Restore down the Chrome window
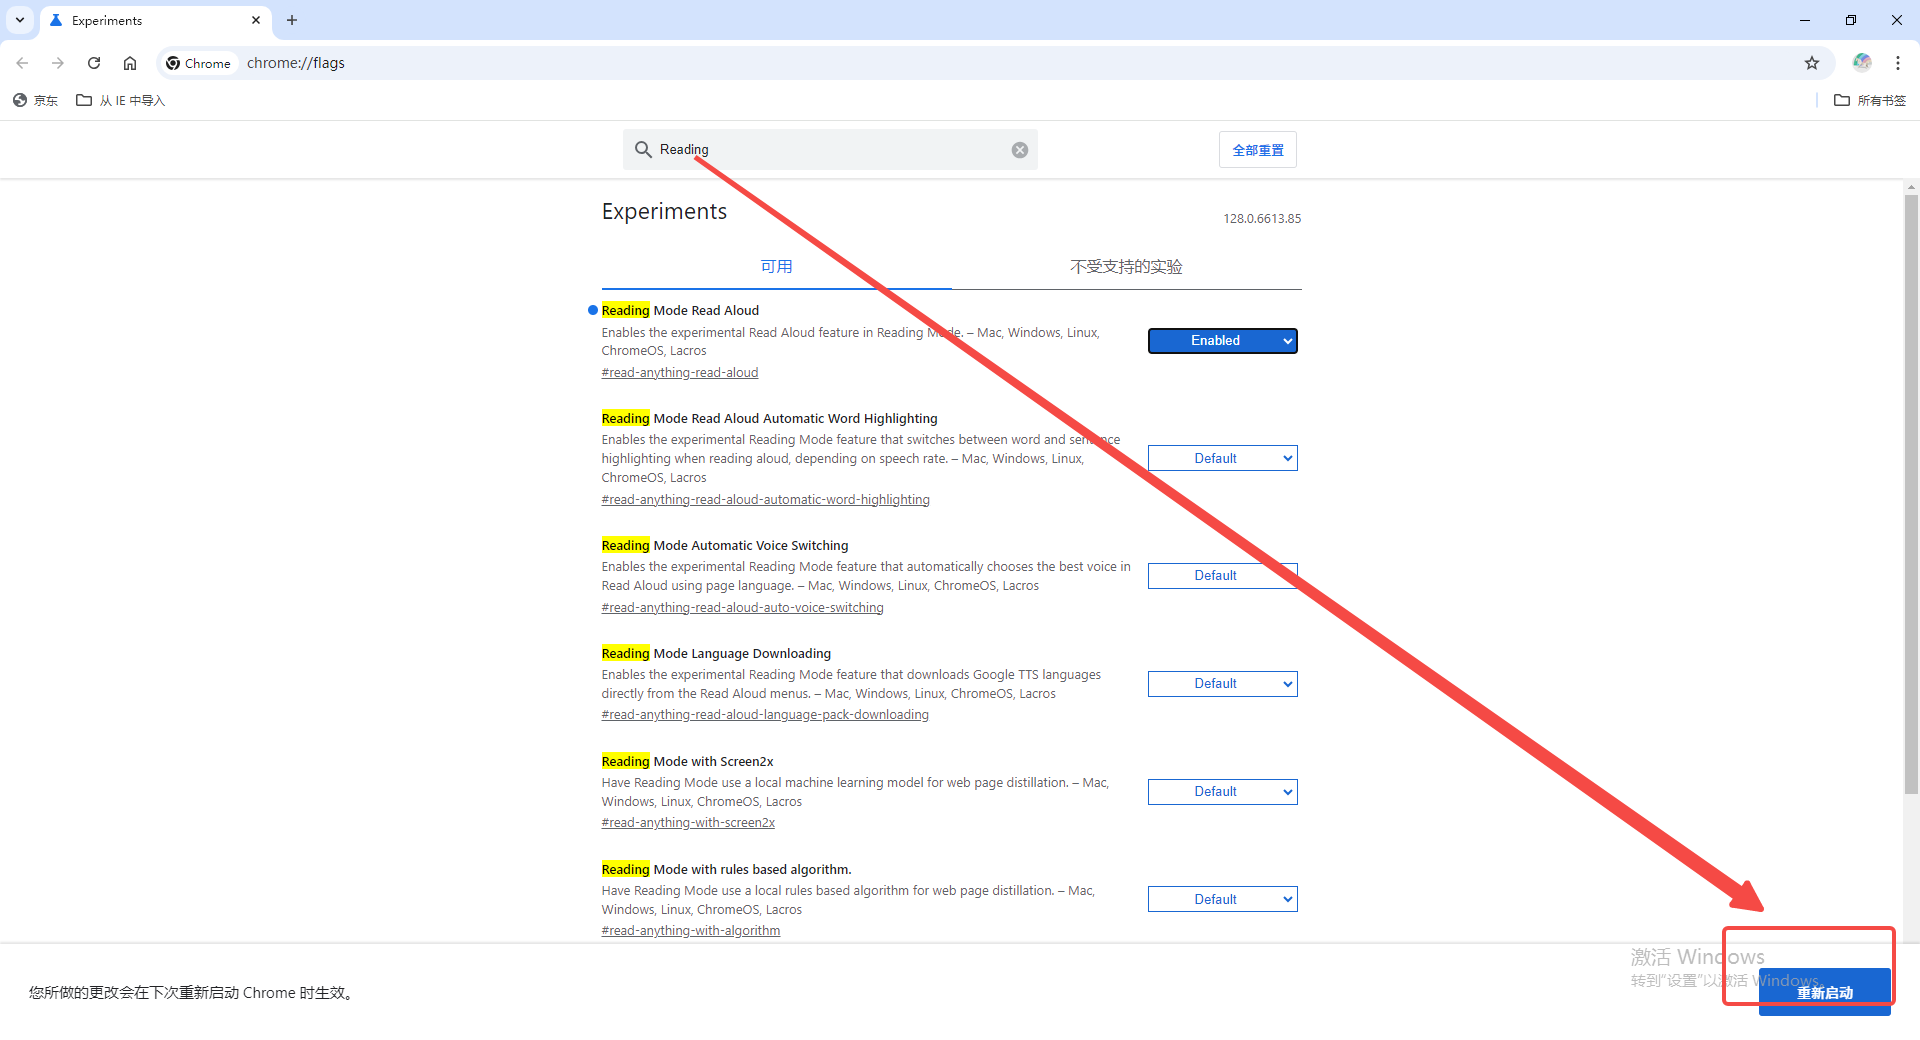This screenshot has width=1920, height=1040. [1851, 20]
